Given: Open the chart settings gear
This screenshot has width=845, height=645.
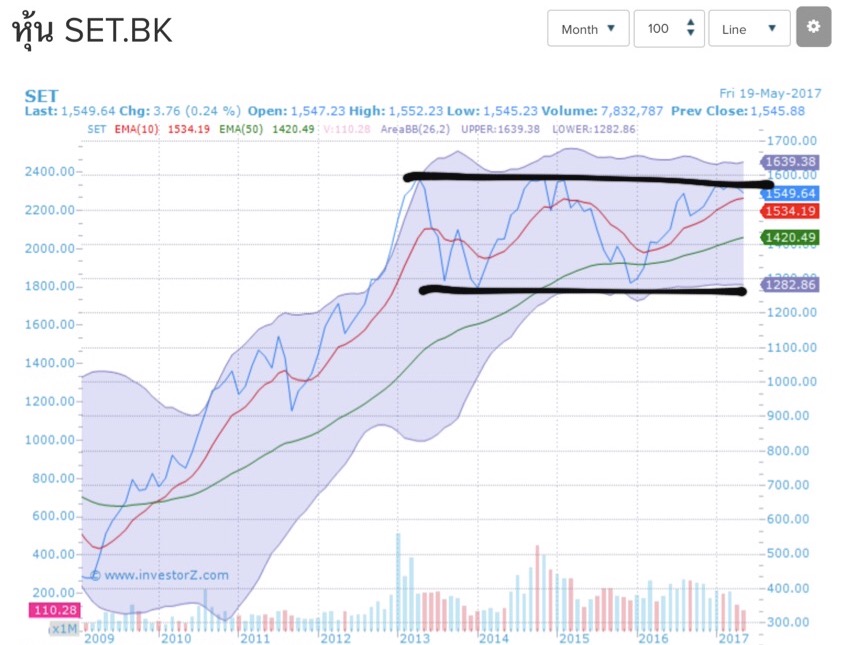Looking at the screenshot, I should click(x=813, y=28).
